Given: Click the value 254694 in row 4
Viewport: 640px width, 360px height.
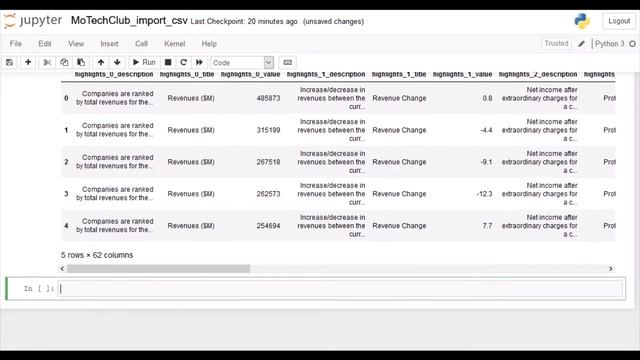Looking at the screenshot, I should [268, 225].
